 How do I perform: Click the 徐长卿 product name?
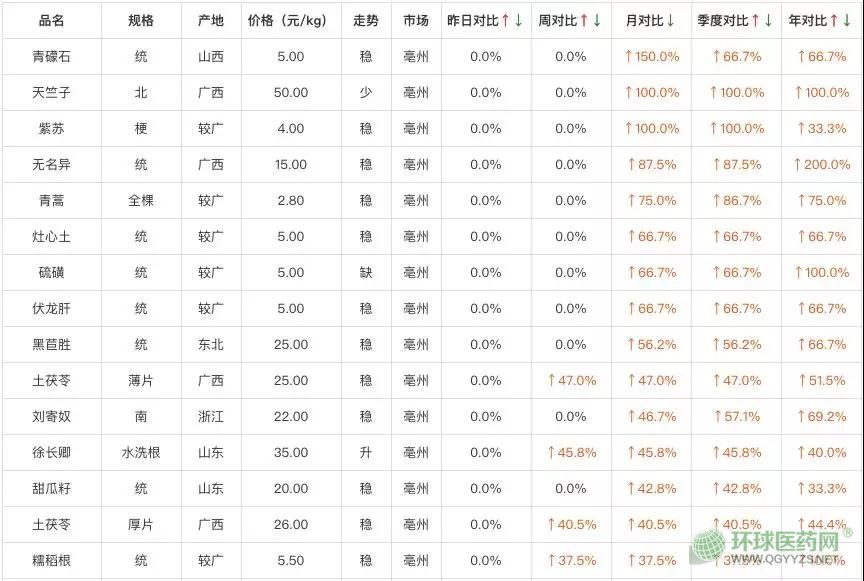pos(51,453)
